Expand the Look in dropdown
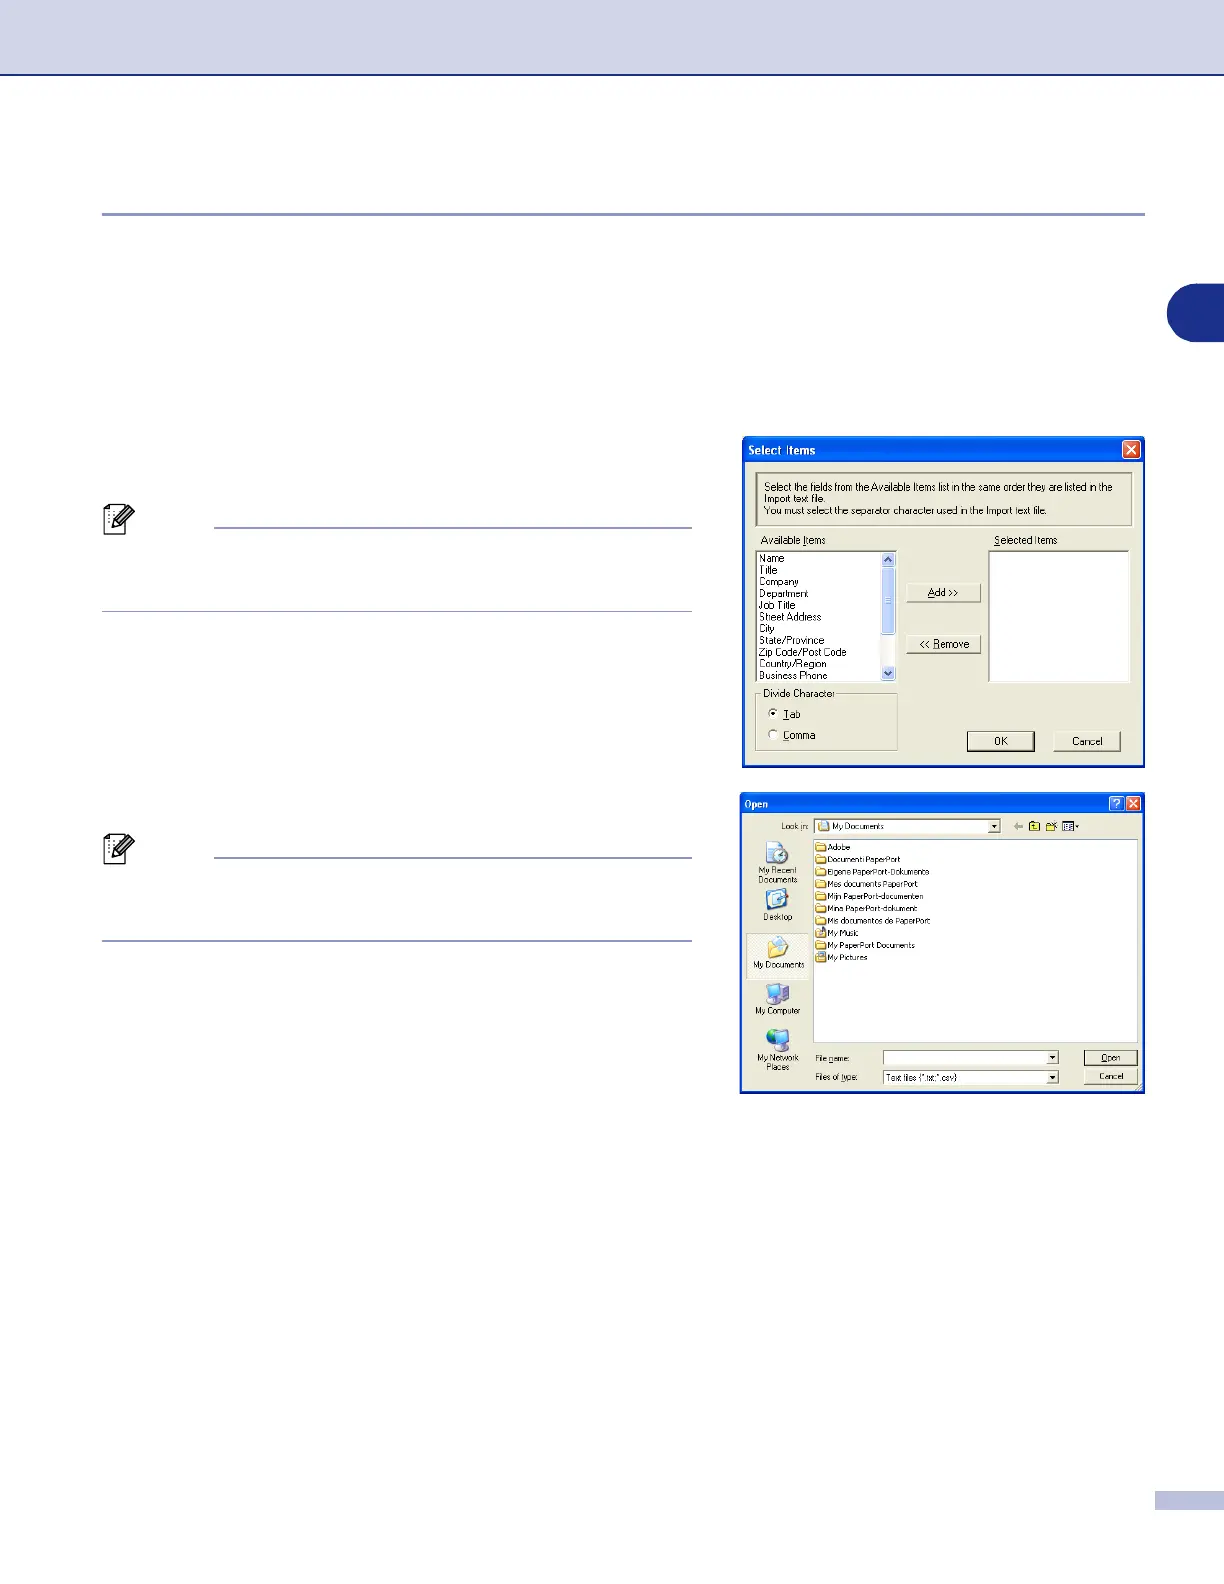Viewport: 1224px width, 1584px height. coord(994,826)
